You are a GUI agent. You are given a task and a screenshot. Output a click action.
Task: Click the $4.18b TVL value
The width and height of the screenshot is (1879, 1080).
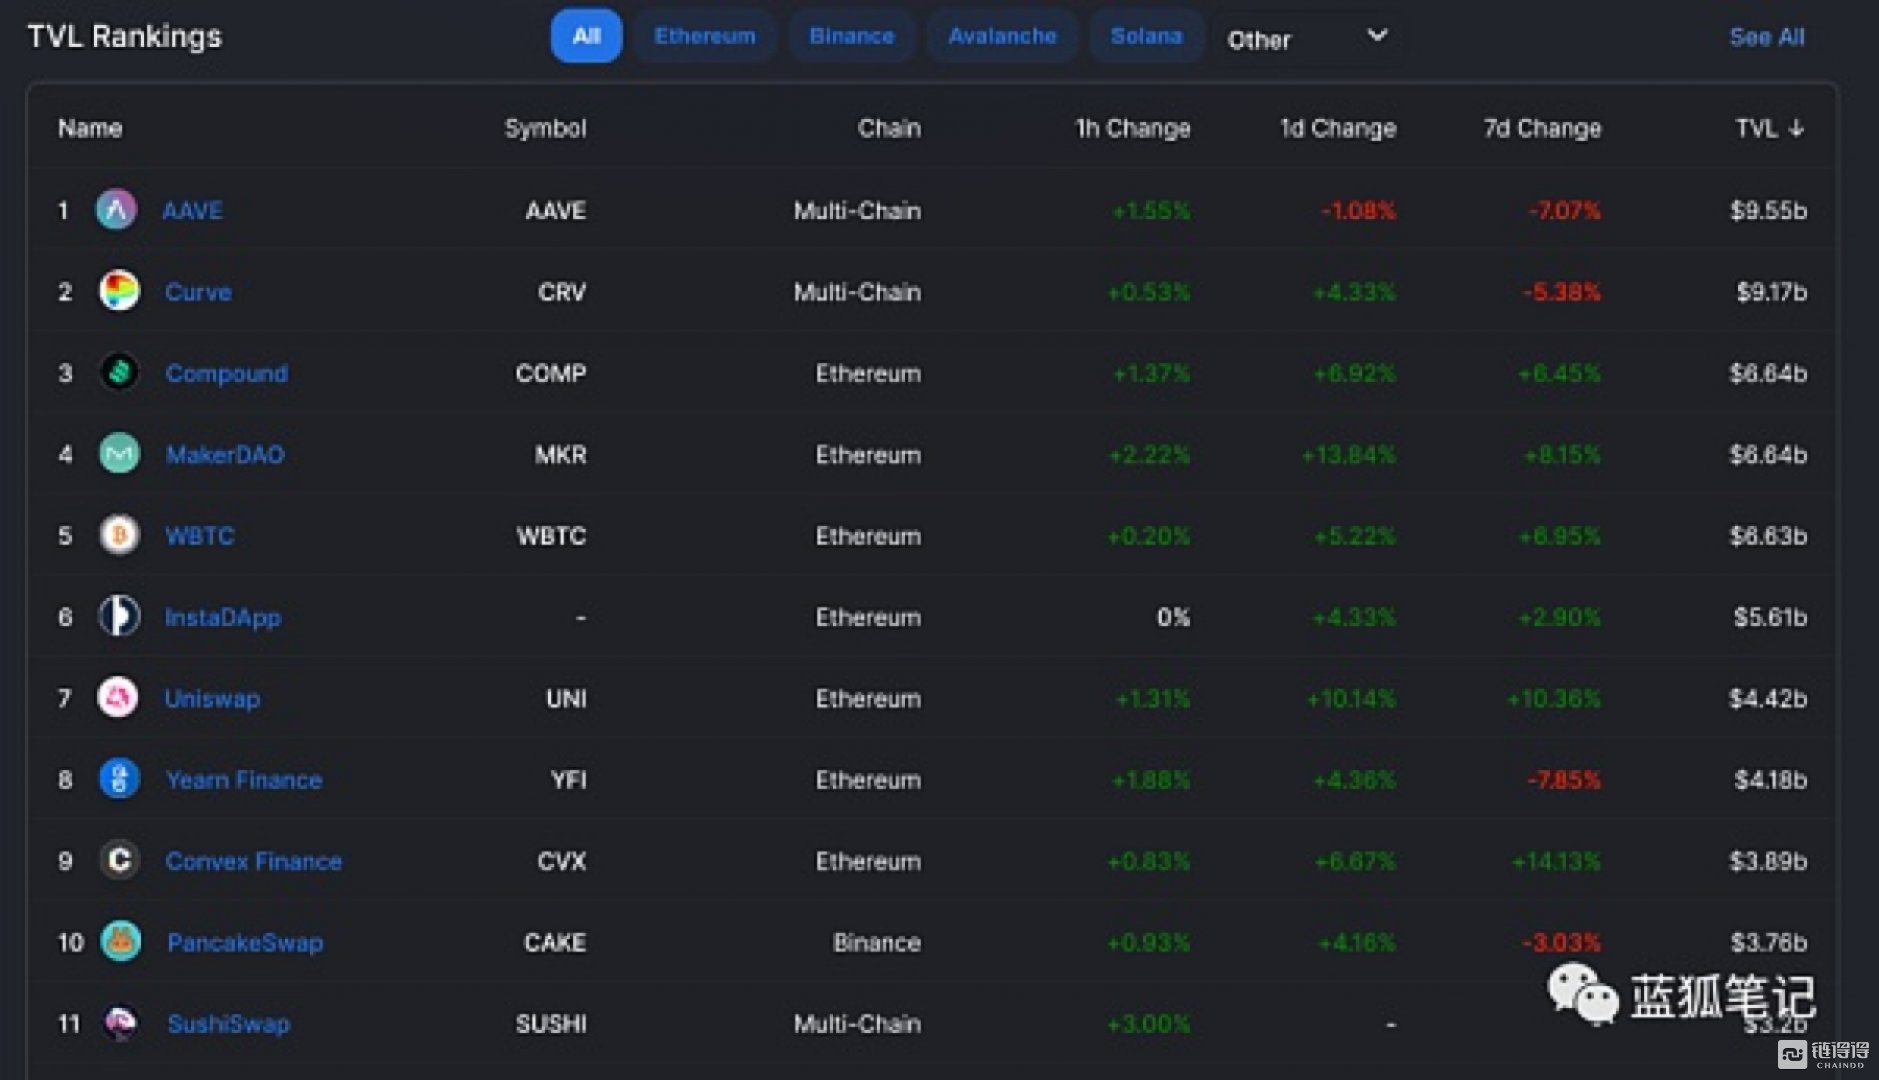tap(1770, 780)
